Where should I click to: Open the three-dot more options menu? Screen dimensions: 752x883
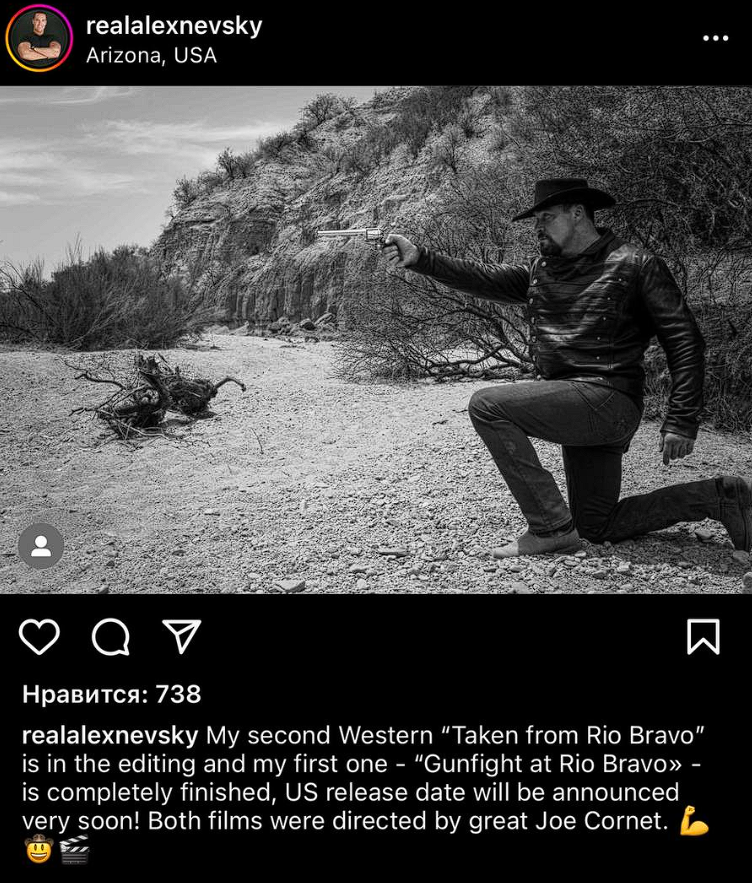[715, 38]
